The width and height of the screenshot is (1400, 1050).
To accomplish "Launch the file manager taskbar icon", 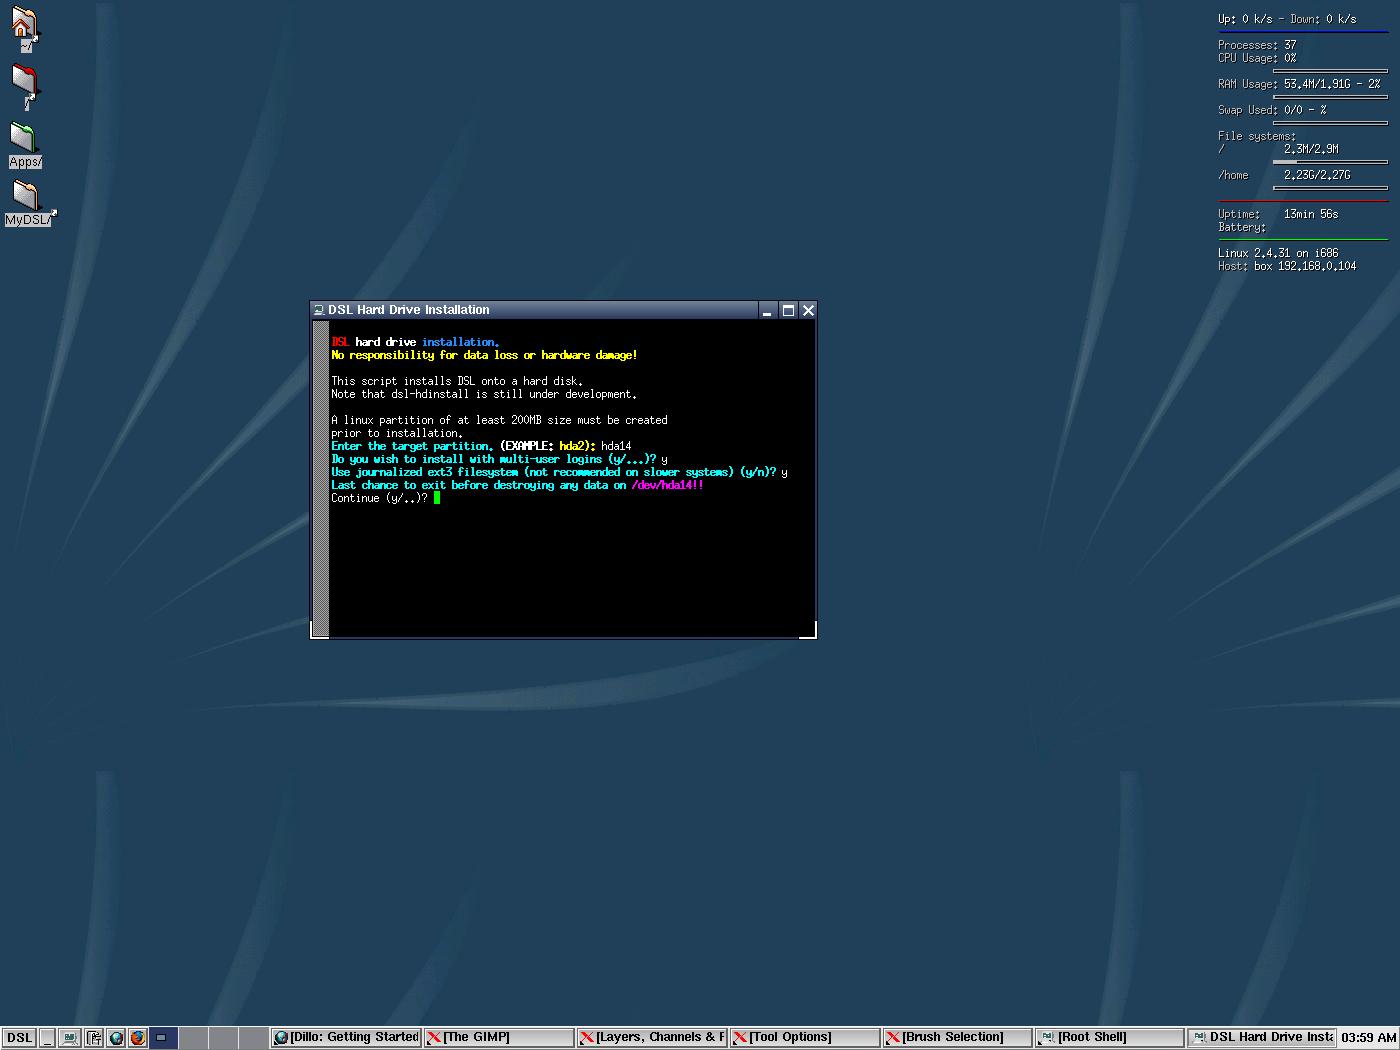I will pos(93,1038).
